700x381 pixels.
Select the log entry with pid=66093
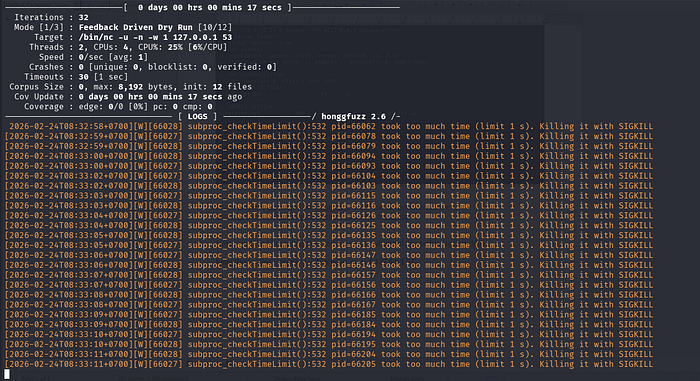(x=329, y=166)
